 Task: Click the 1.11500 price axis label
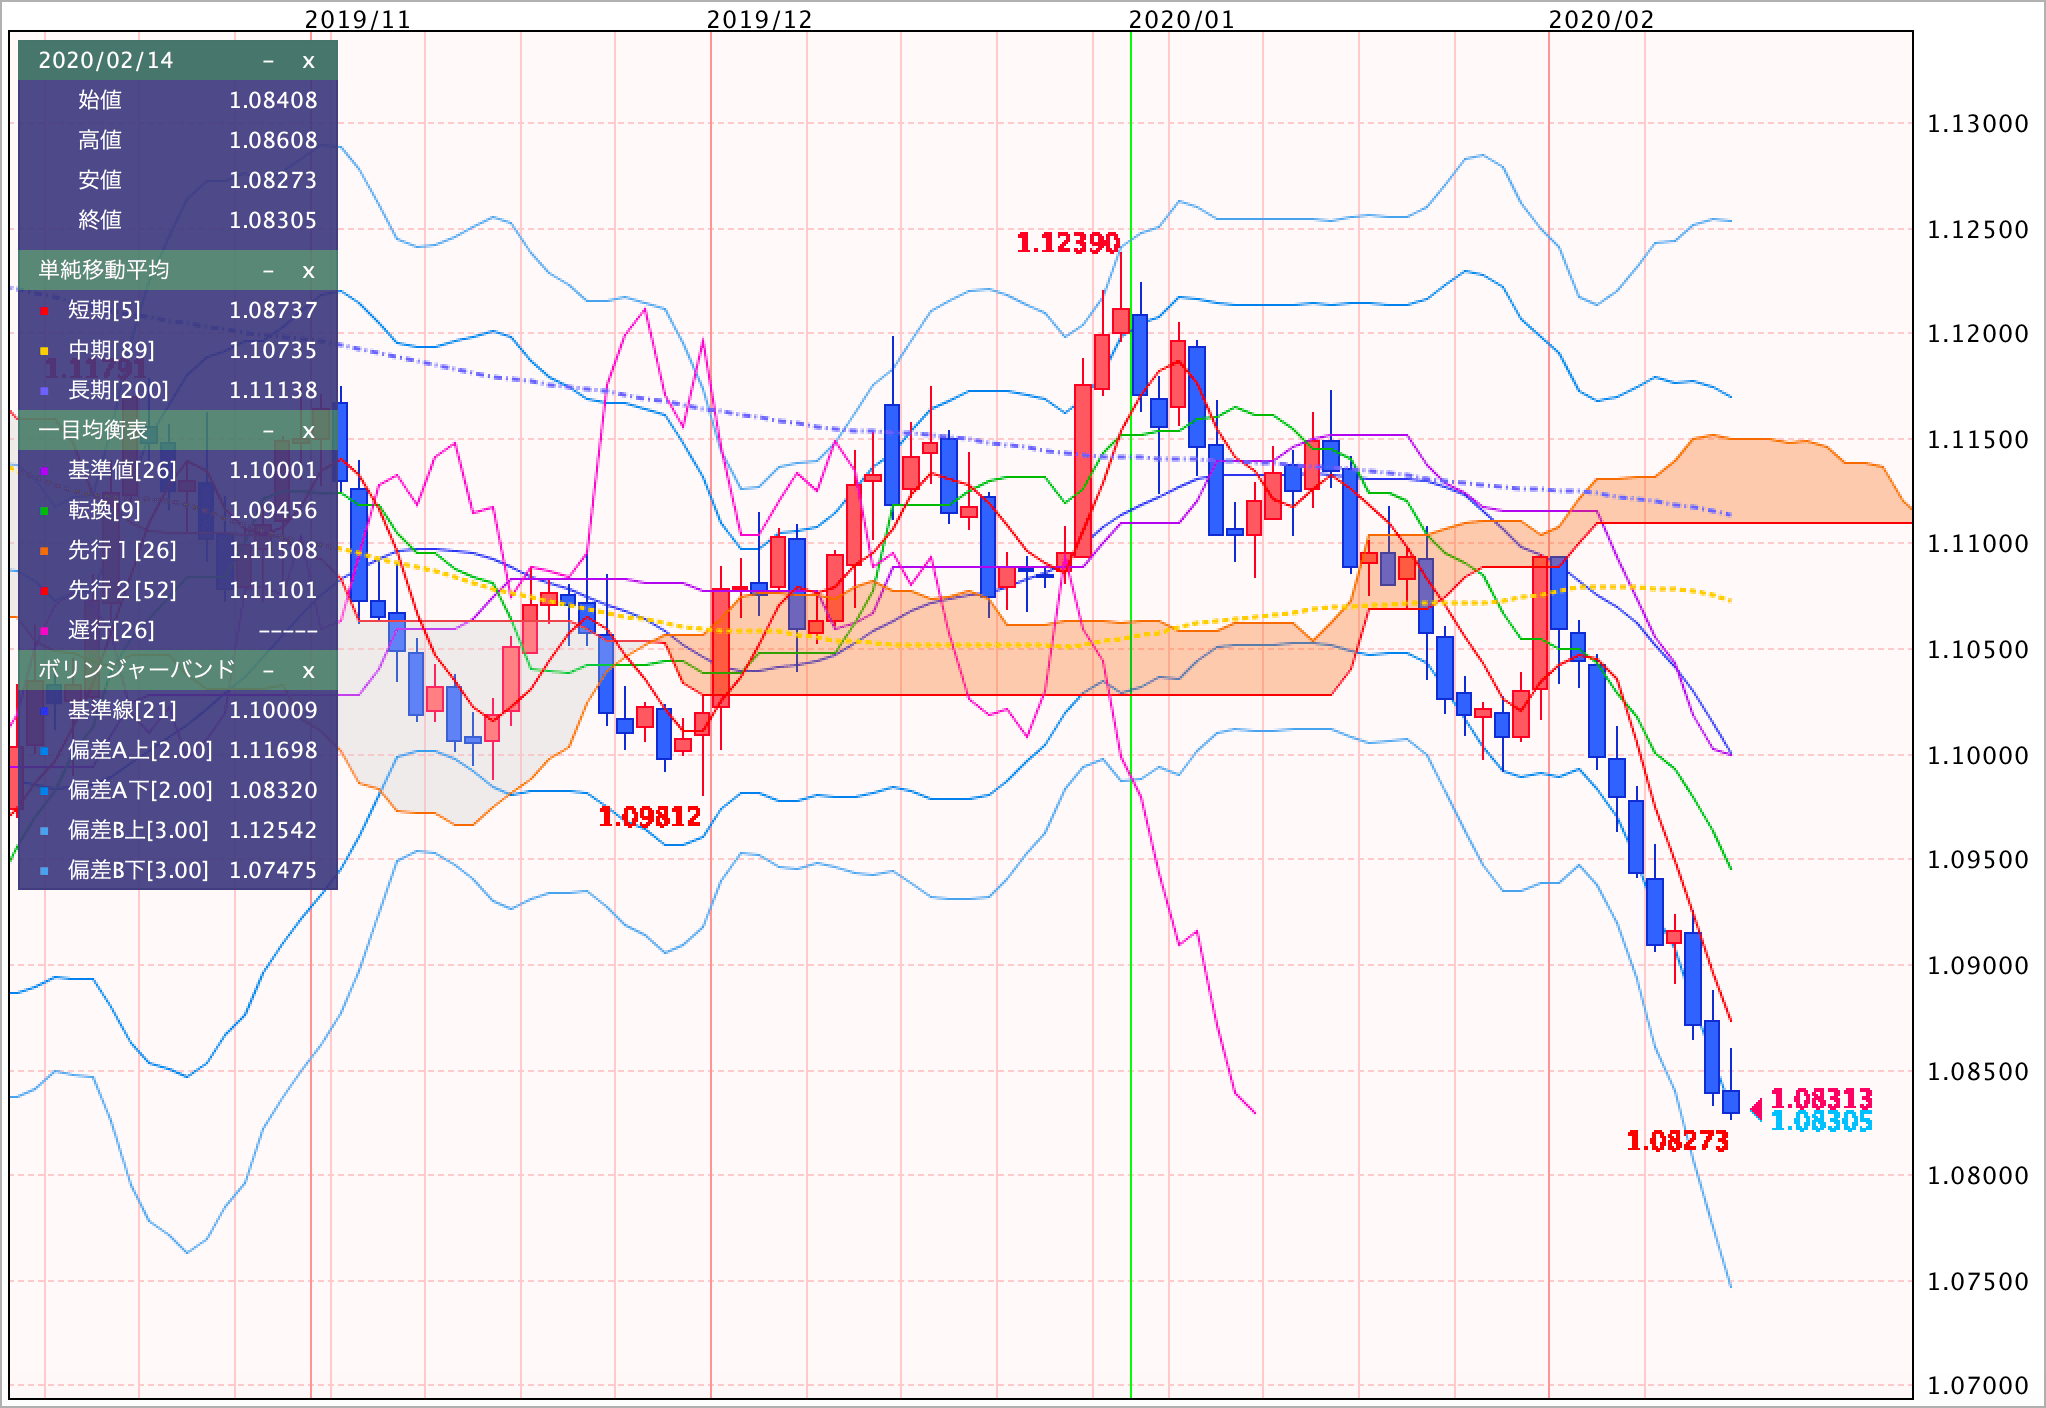point(1978,440)
